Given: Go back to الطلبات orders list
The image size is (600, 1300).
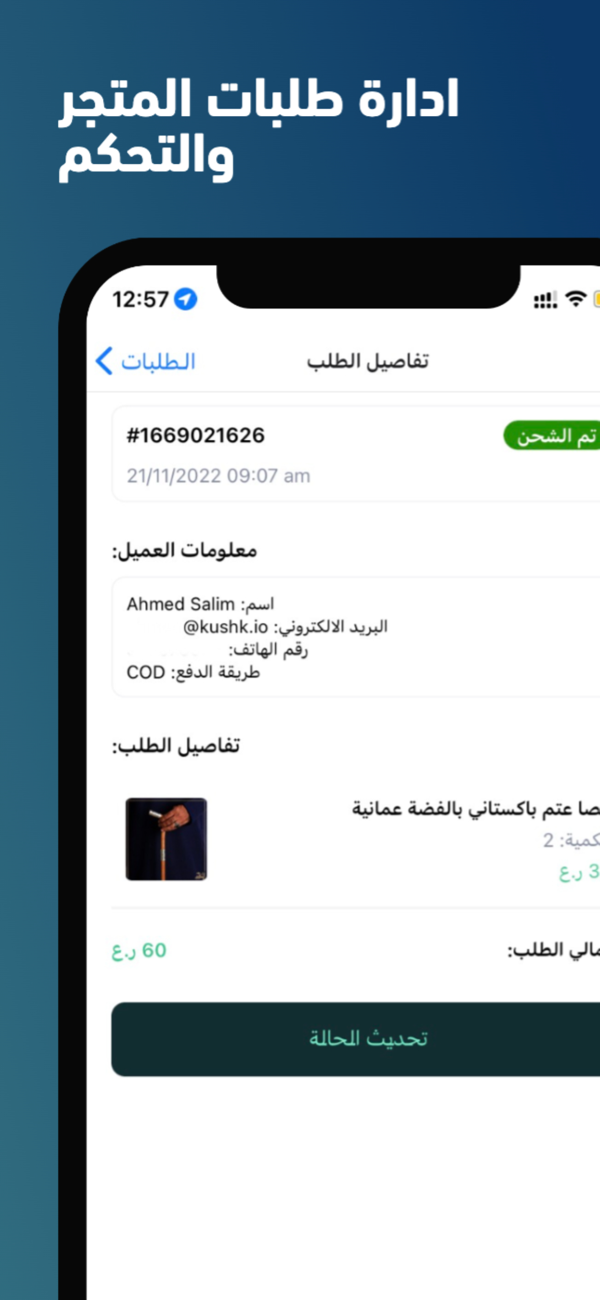Looking at the screenshot, I should pos(146,361).
